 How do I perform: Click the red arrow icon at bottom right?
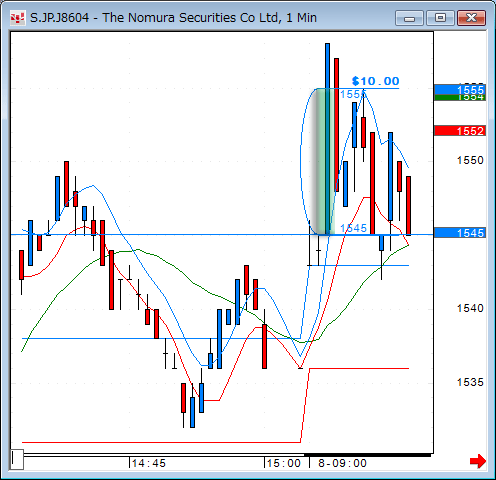pos(478,461)
